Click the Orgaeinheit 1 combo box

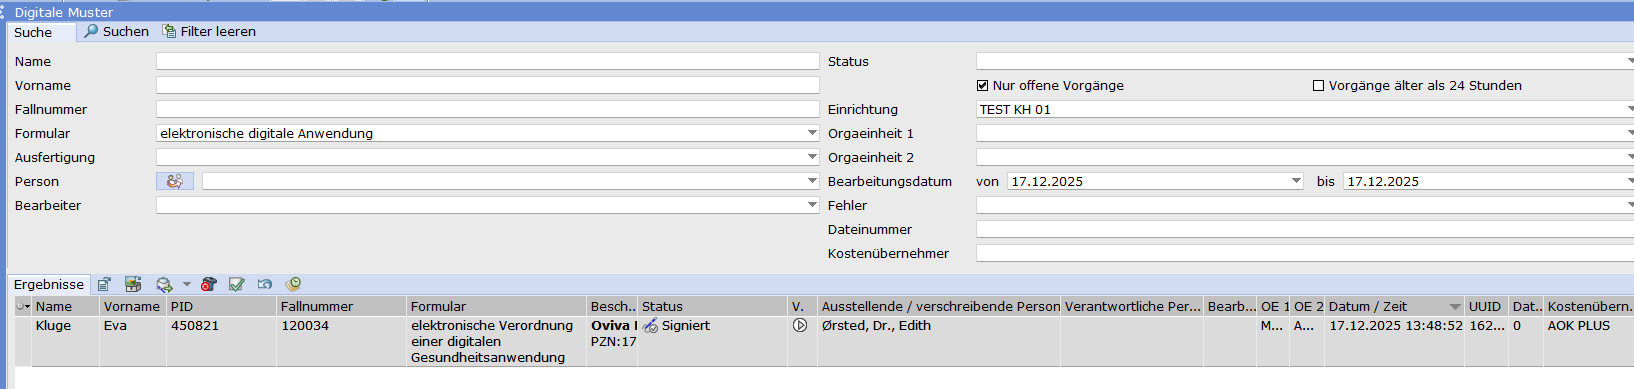pyautogui.click(x=1305, y=133)
